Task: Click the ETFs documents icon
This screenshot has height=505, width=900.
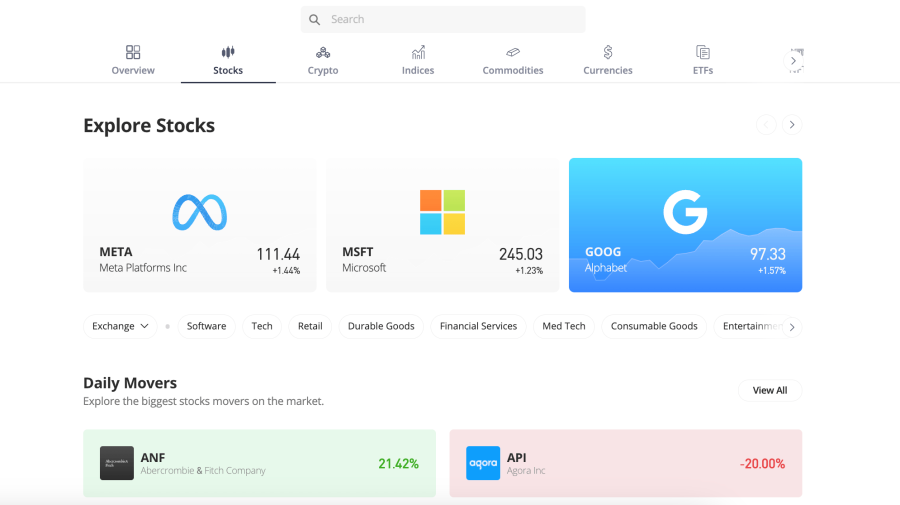Action: [703, 52]
